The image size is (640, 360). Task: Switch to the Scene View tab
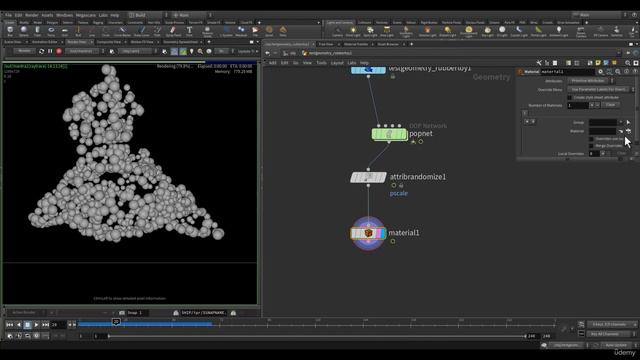(x=13, y=42)
